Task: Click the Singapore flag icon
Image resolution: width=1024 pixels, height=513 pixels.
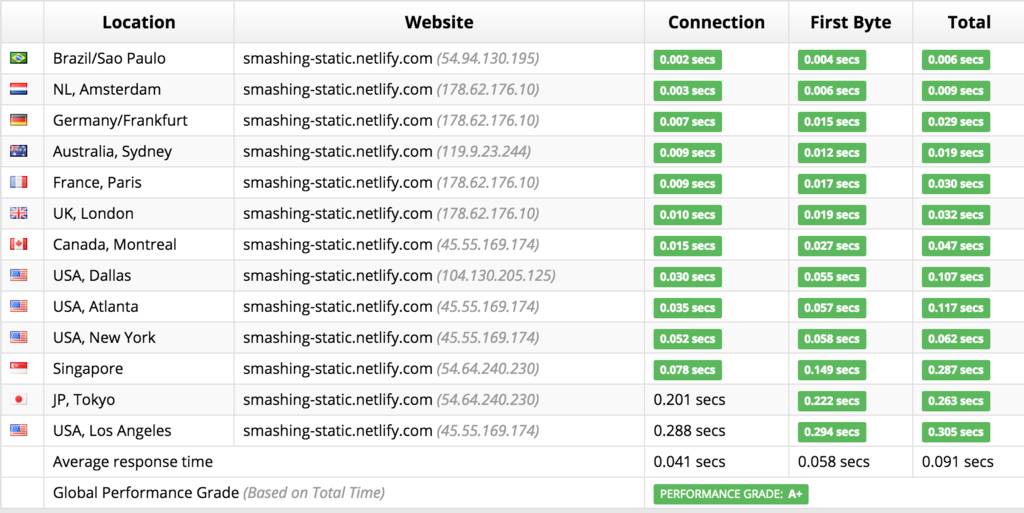Action: tap(19, 368)
